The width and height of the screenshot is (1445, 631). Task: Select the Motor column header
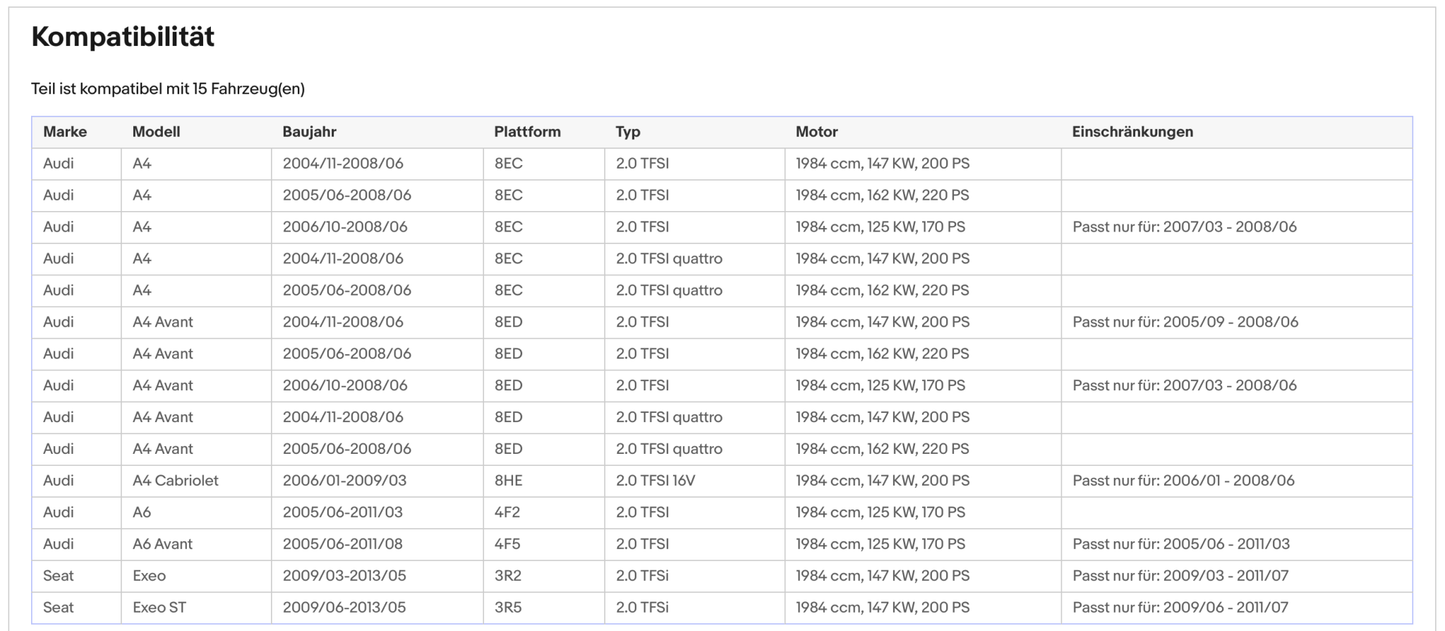tap(816, 132)
